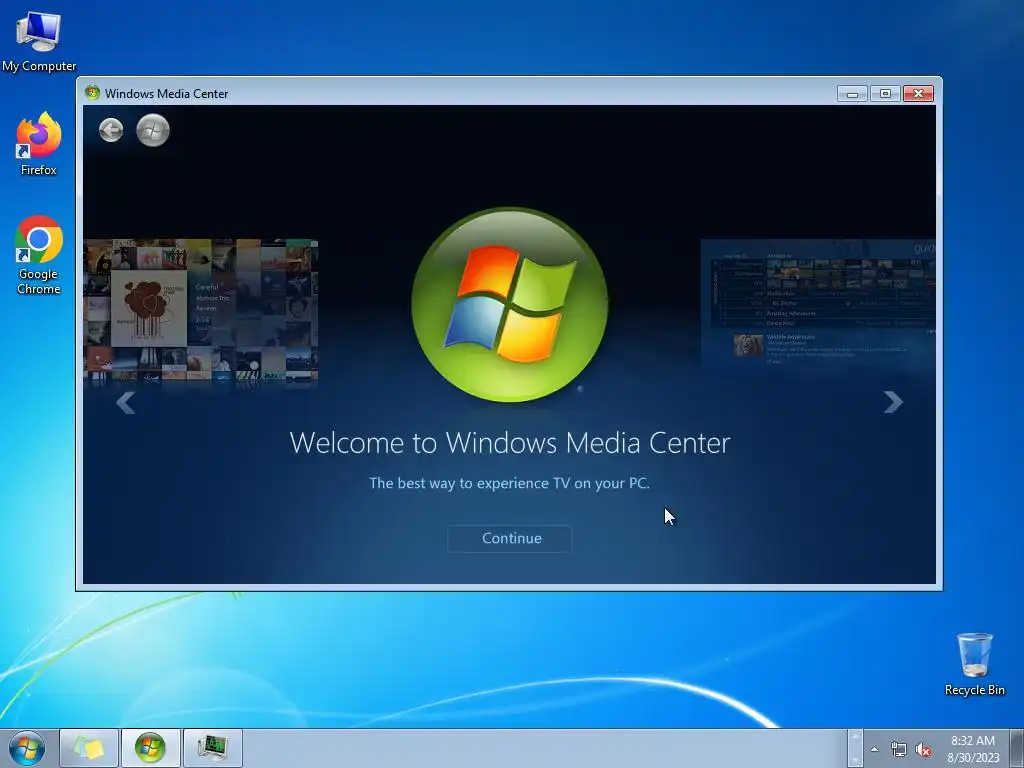
Task: Launch Firefox from the desktop
Action: coord(39,144)
